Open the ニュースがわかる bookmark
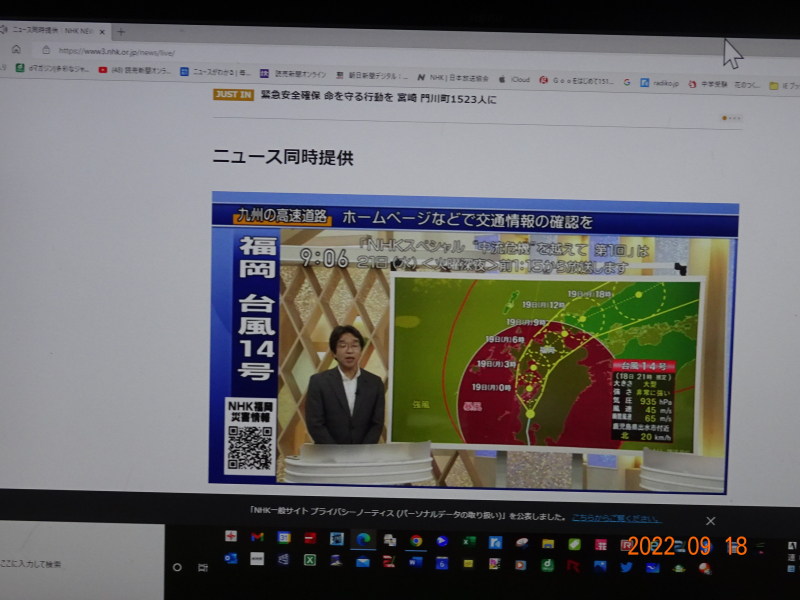 [215, 72]
